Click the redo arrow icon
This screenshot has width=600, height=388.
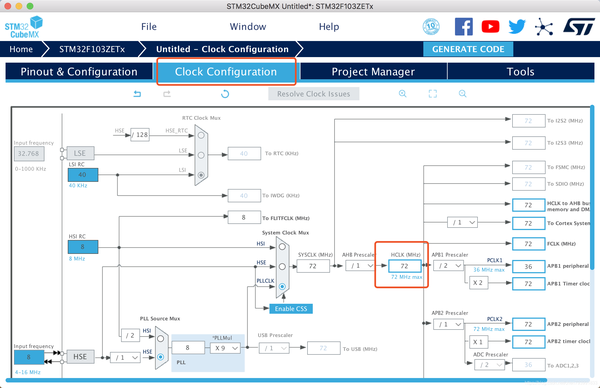pos(167,94)
